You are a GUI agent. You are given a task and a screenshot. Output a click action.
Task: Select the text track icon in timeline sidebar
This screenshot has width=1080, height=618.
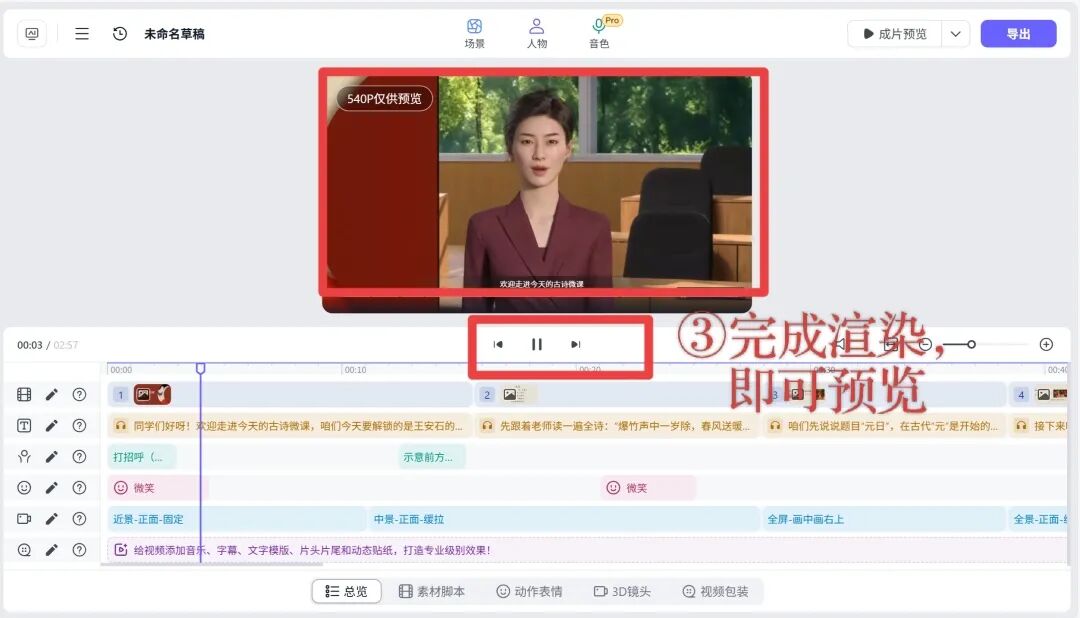point(22,425)
